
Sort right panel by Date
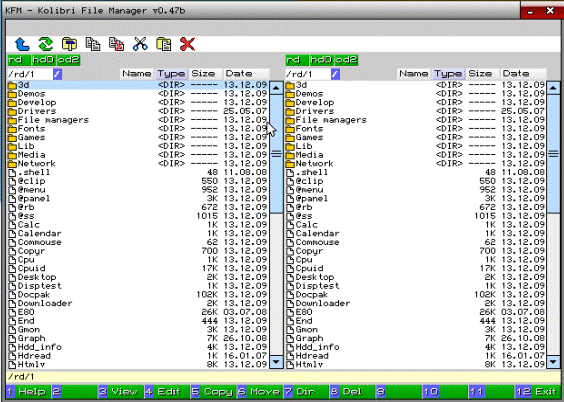click(x=524, y=74)
